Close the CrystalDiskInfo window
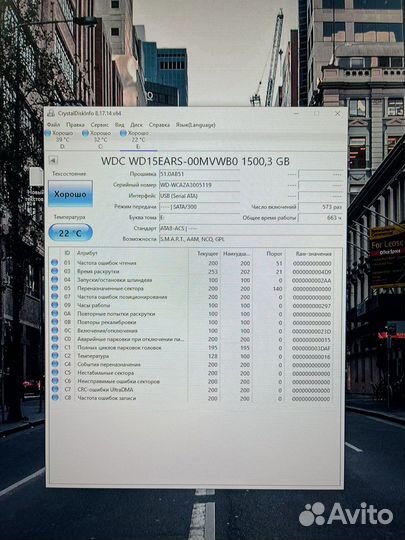 [x=338, y=113]
